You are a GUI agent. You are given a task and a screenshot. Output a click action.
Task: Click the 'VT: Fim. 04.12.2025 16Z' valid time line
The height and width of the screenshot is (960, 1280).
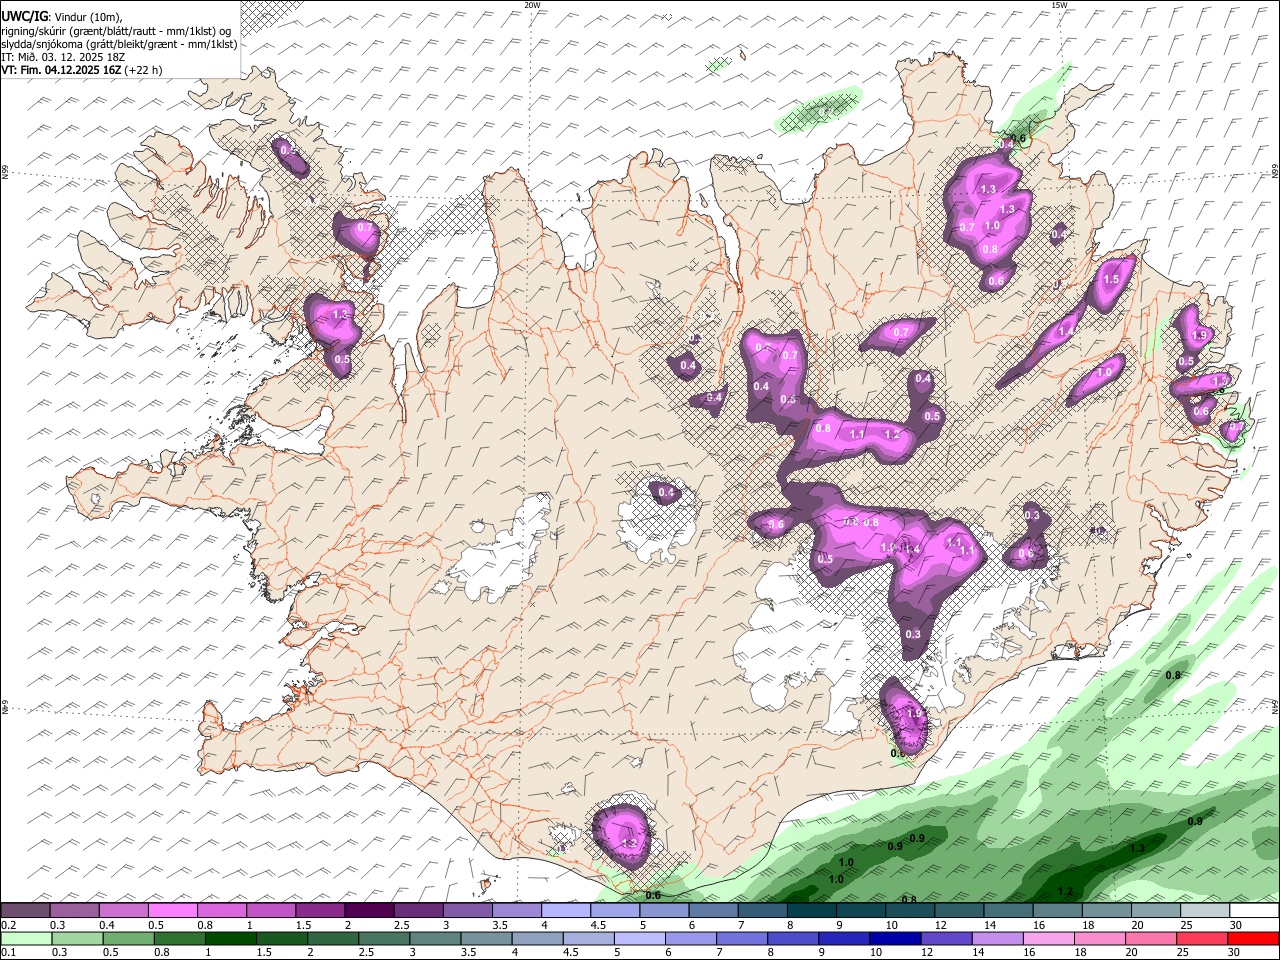coord(81,70)
